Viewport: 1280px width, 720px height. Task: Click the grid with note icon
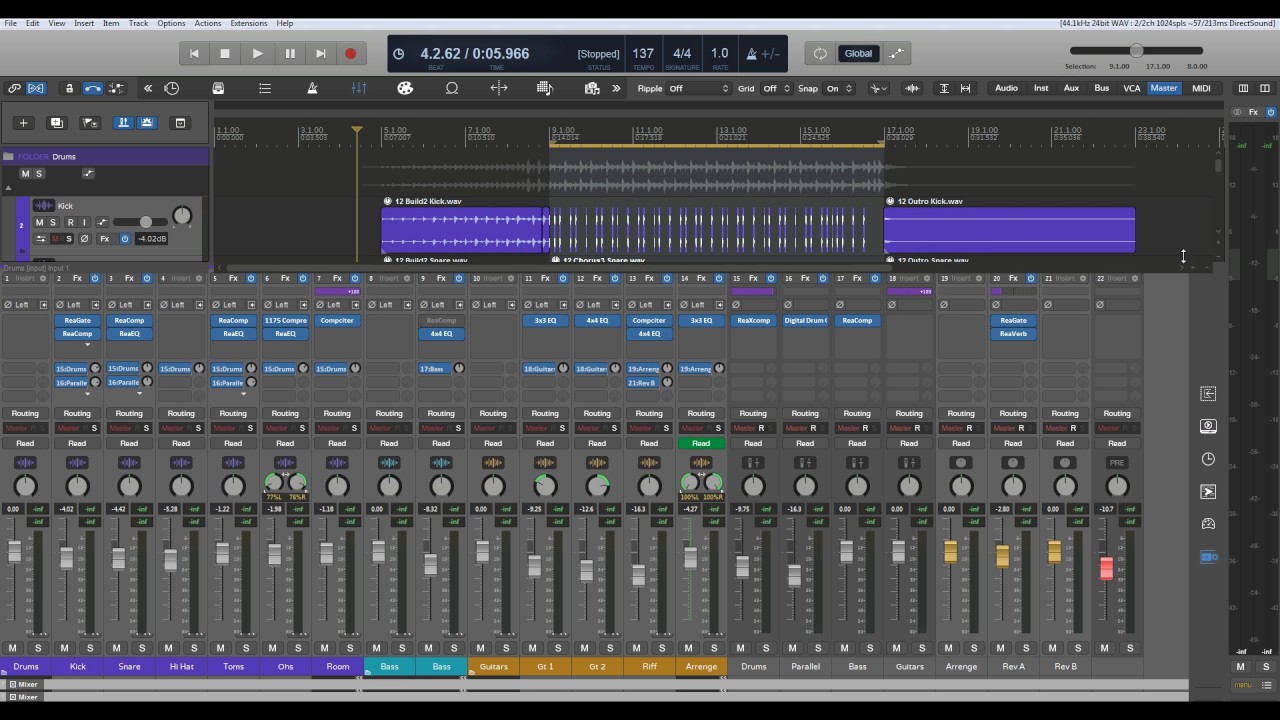(545, 88)
